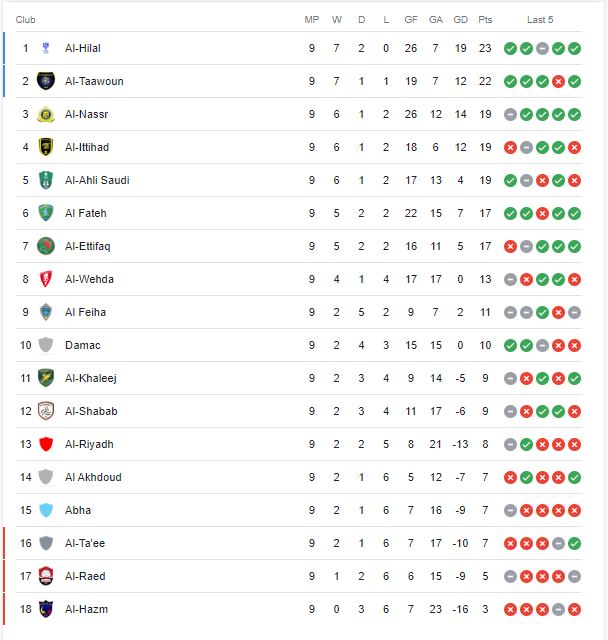The height and width of the screenshot is (640, 608).
Task: Click the Al-Hilal club crest icon
Action: click(x=45, y=48)
